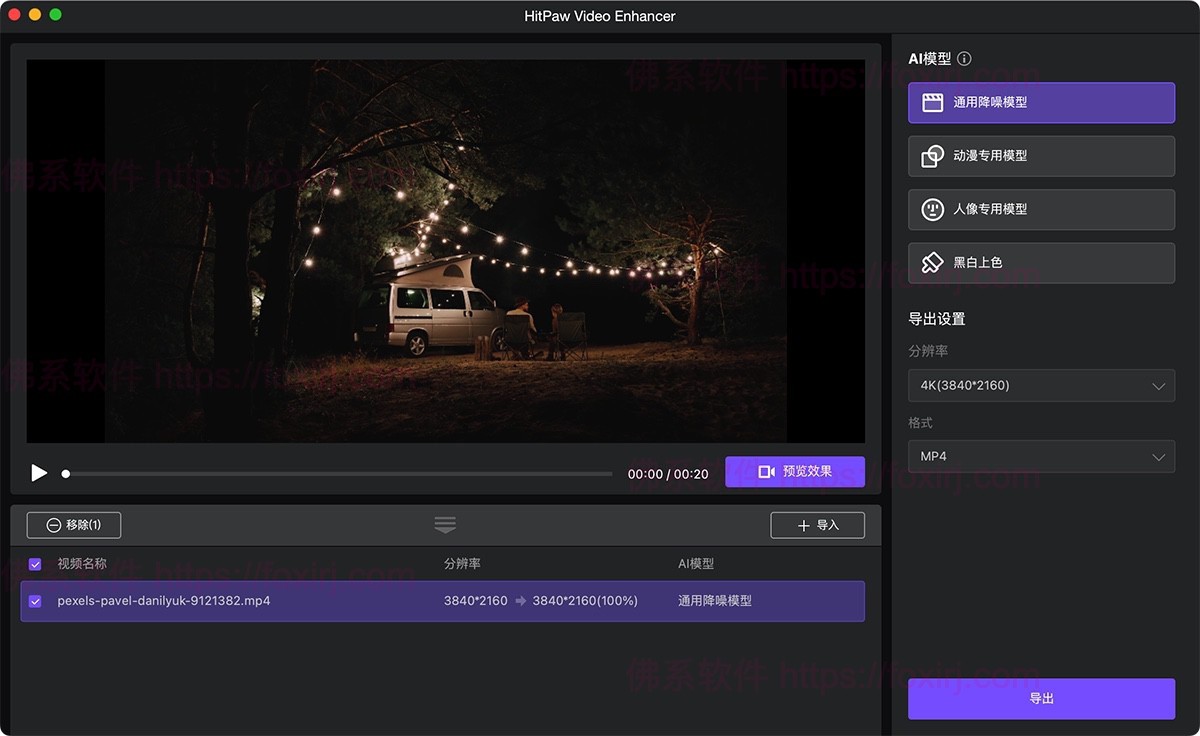Expand the 格式 dropdown showing MP4
Screen dimensions: 1200x736
point(1041,456)
